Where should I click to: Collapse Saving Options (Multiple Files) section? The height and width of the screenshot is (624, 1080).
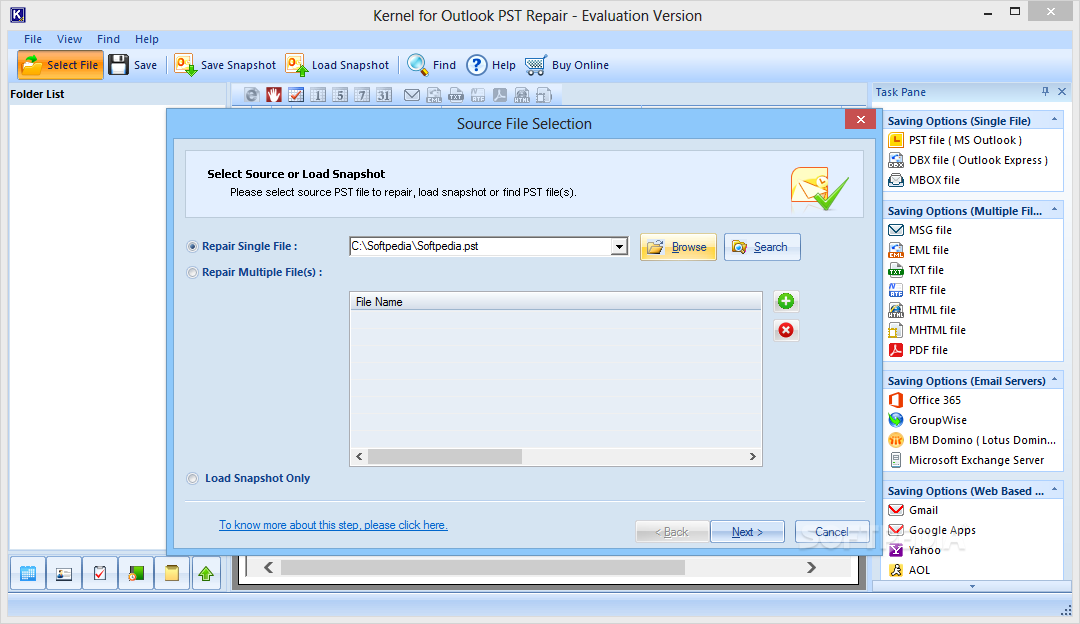pyautogui.click(x=1054, y=210)
